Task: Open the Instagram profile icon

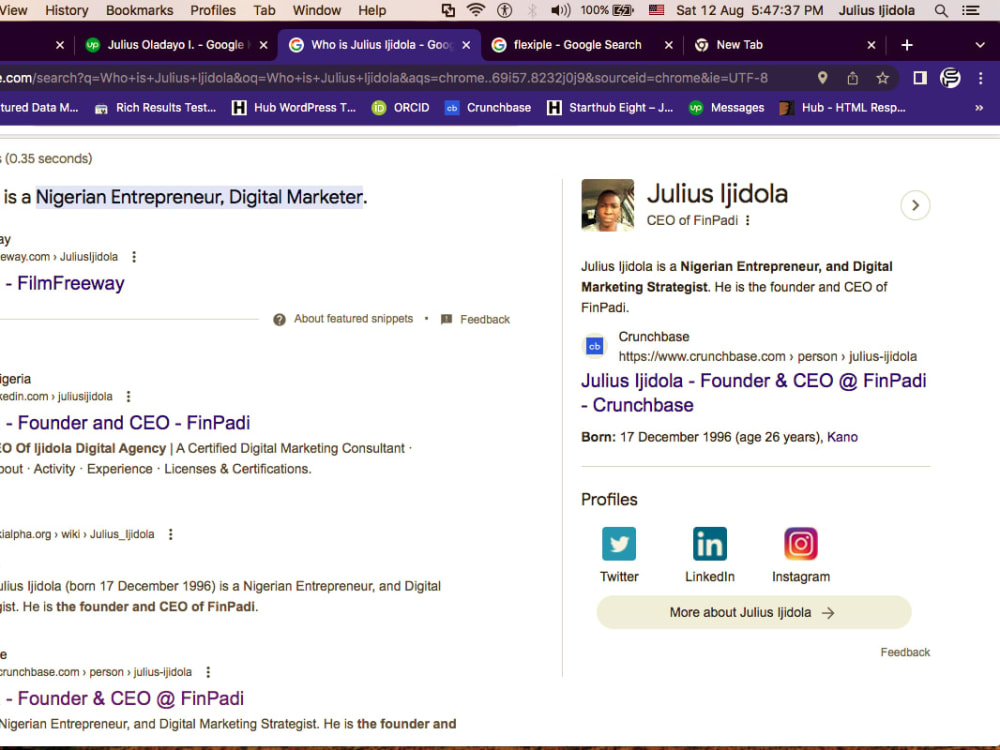Action: tap(801, 543)
